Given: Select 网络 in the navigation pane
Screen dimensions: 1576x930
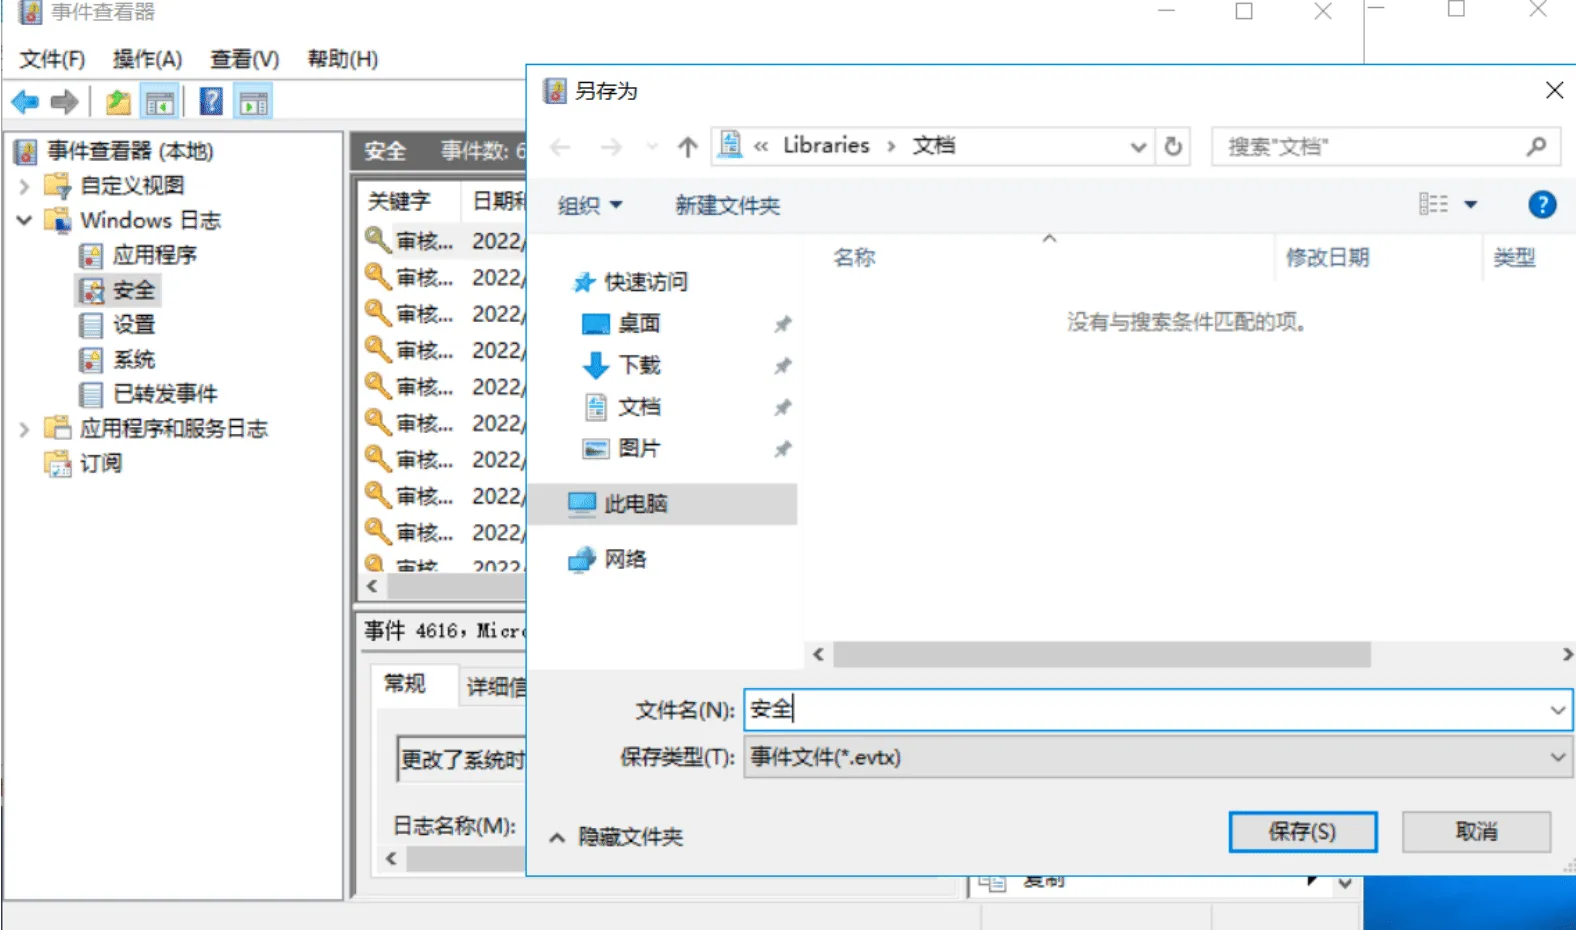Looking at the screenshot, I should point(625,560).
